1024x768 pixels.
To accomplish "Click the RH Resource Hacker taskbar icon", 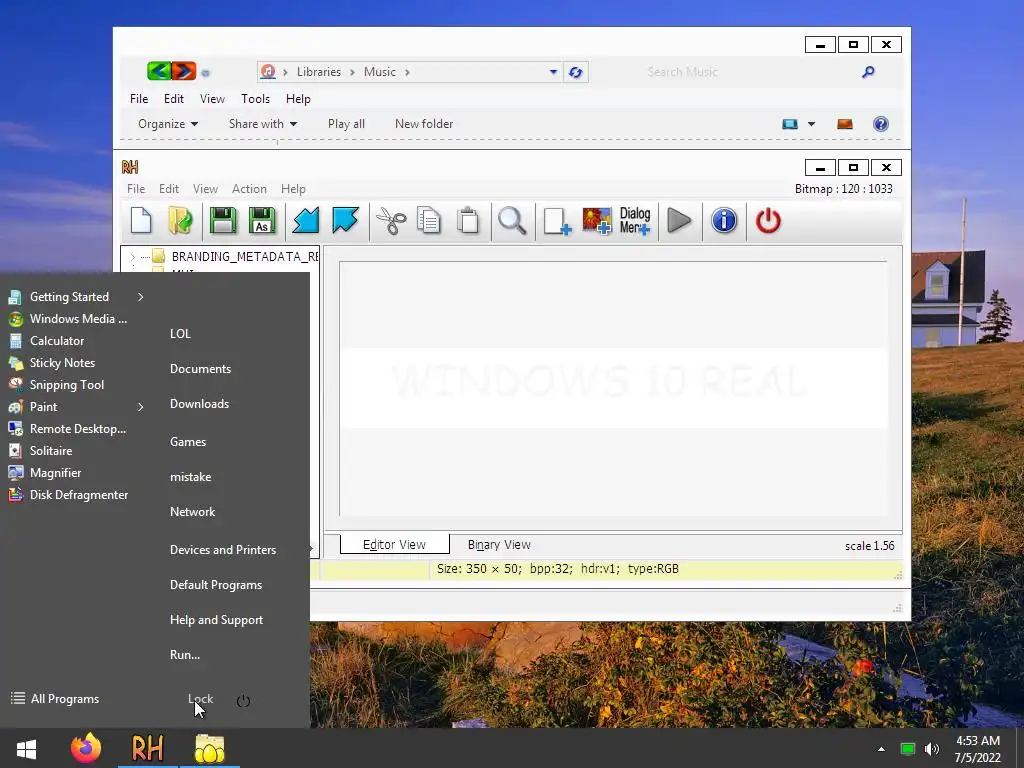I will [x=148, y=748].
